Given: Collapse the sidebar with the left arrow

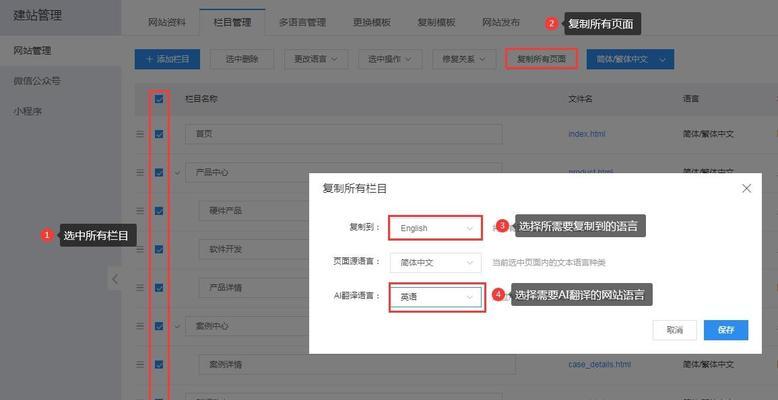Looking at the screenshot, I should [115, 279].
